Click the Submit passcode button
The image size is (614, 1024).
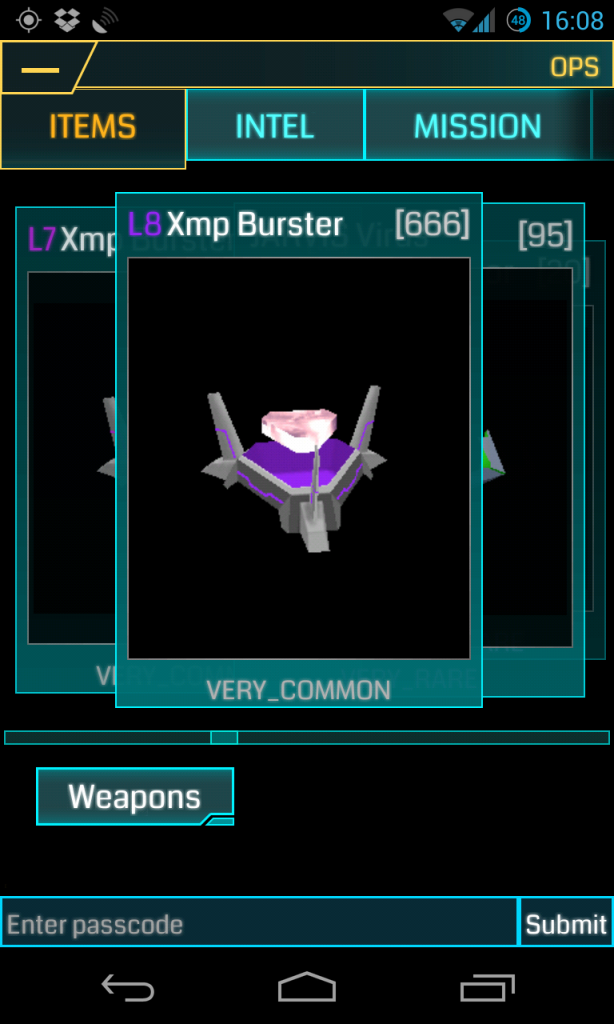click(x=566, y=923)
